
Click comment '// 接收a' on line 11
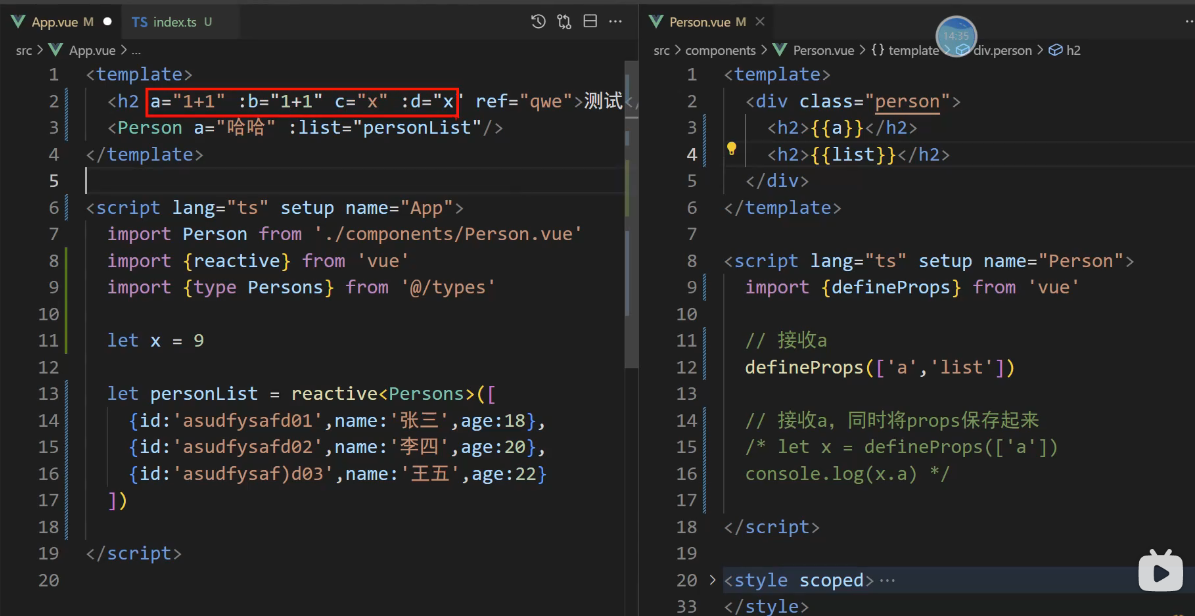click(x=787, y=341)
